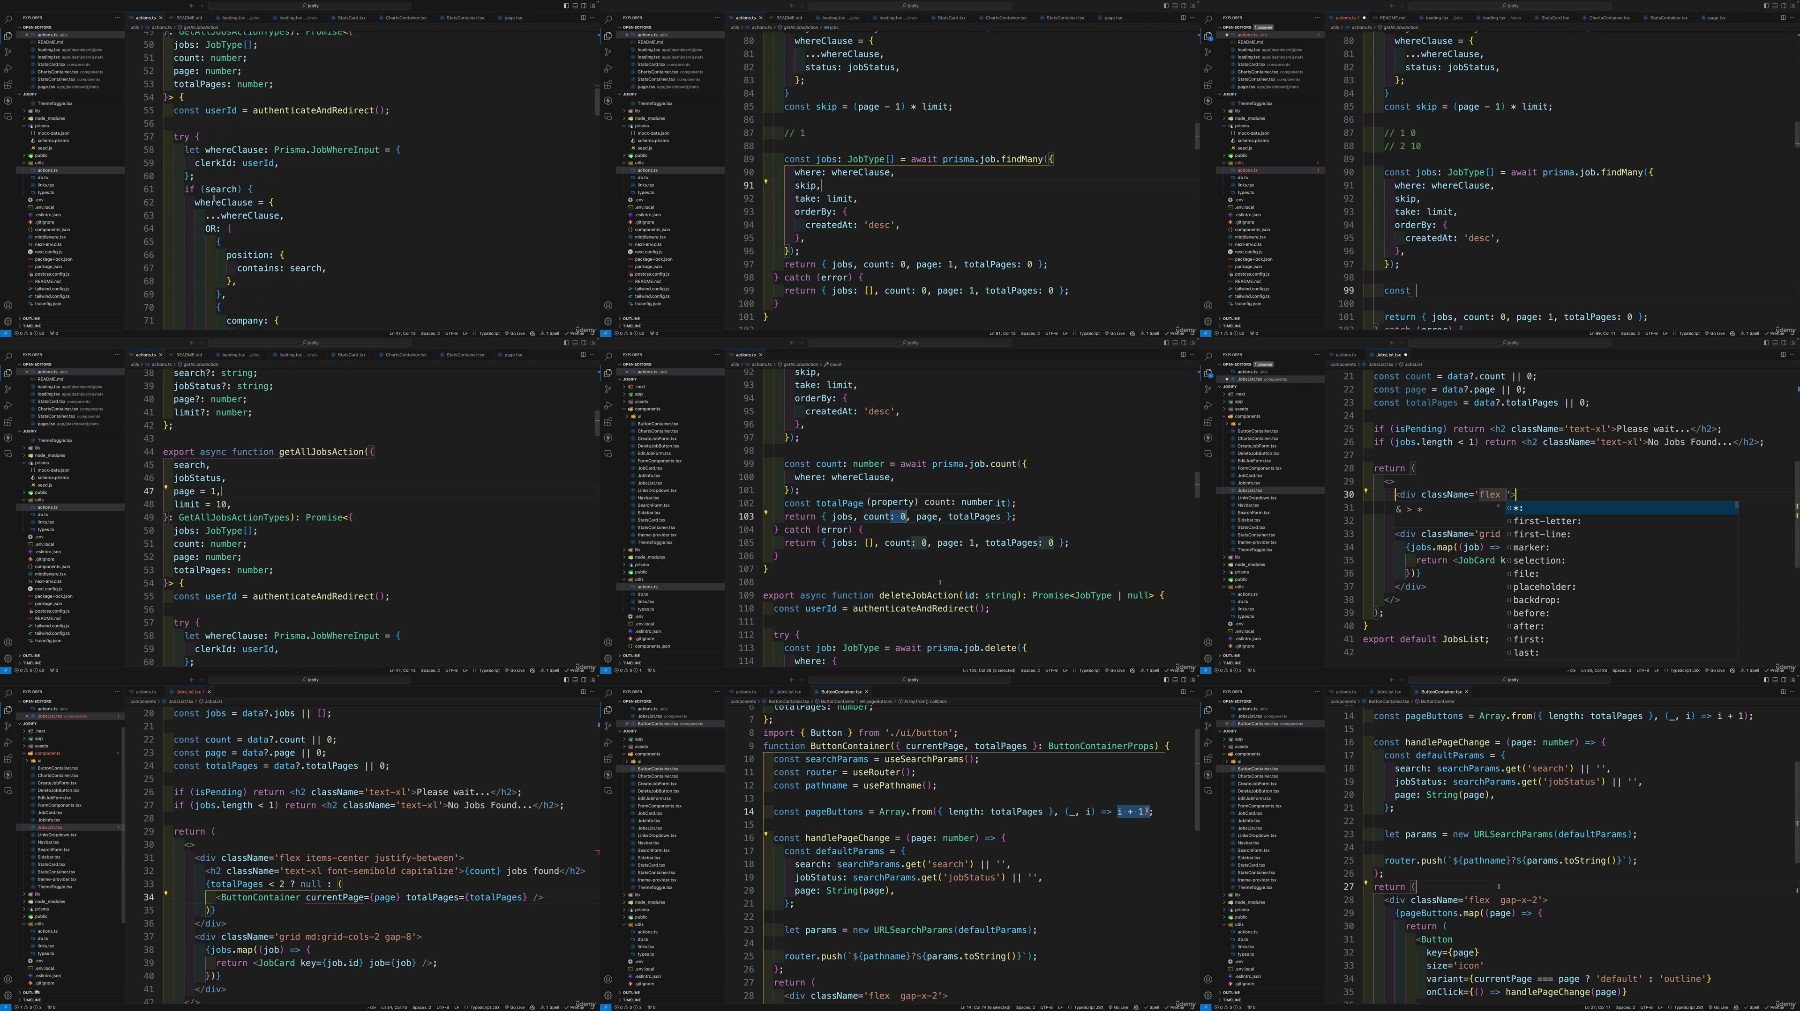Open Explorer More Actions in the 'company: {' window
1800x1011 pixels.
coord(117,17)
